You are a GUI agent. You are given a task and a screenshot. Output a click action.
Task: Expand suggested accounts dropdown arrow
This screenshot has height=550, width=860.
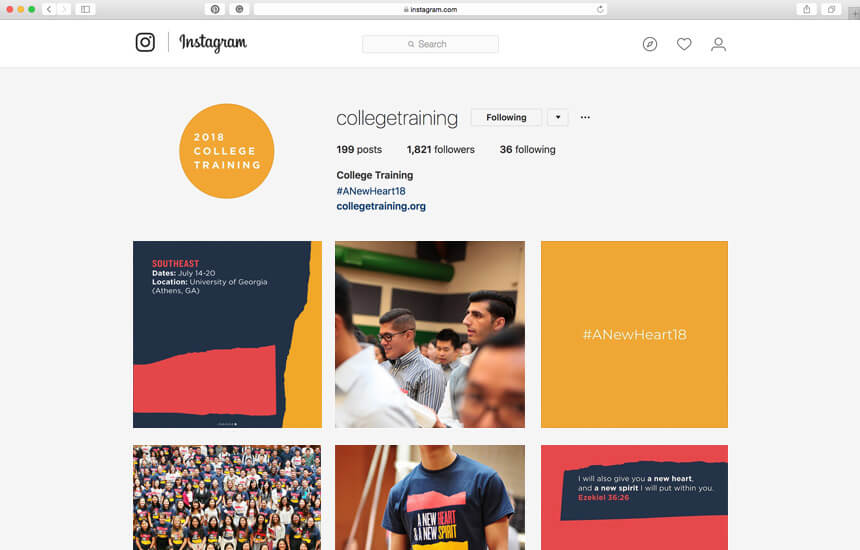(x=558, y=117)
